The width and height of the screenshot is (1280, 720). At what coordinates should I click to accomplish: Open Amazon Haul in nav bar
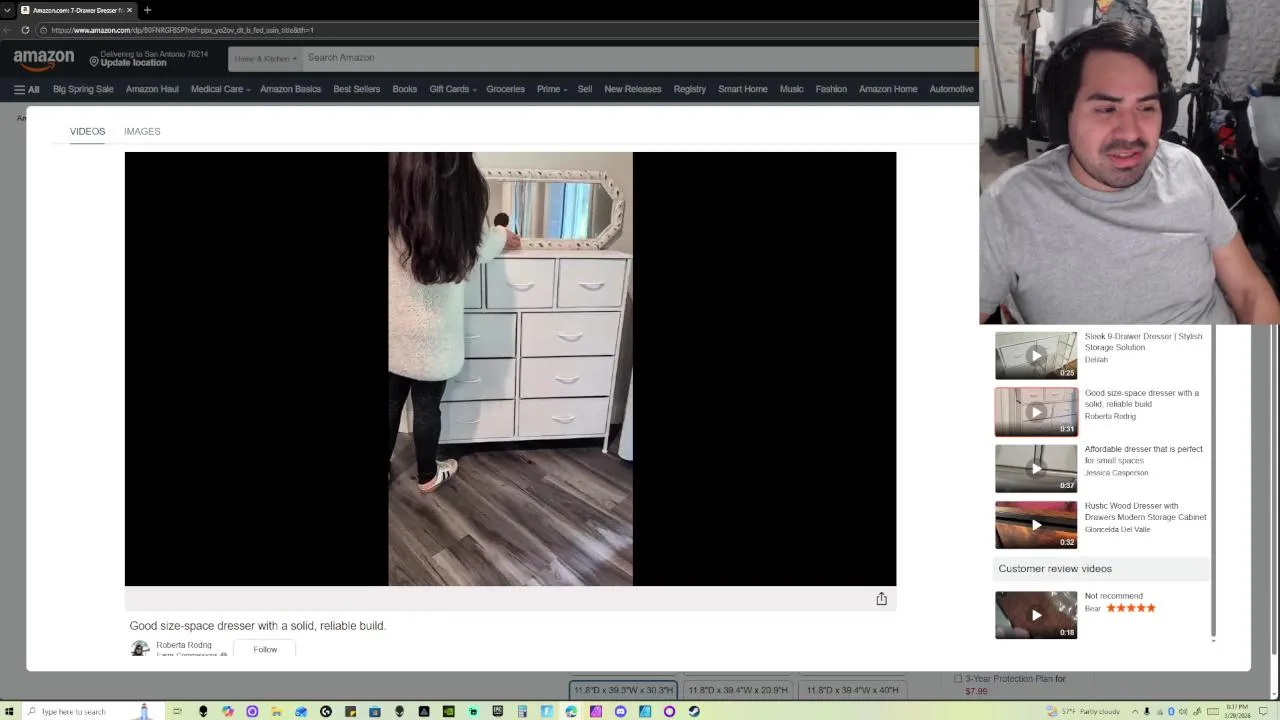pos(152,89)
